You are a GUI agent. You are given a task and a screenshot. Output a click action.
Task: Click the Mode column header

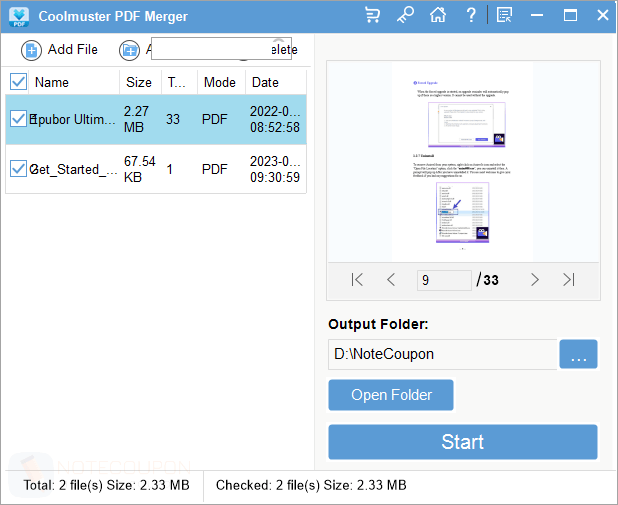coord(220,82)
